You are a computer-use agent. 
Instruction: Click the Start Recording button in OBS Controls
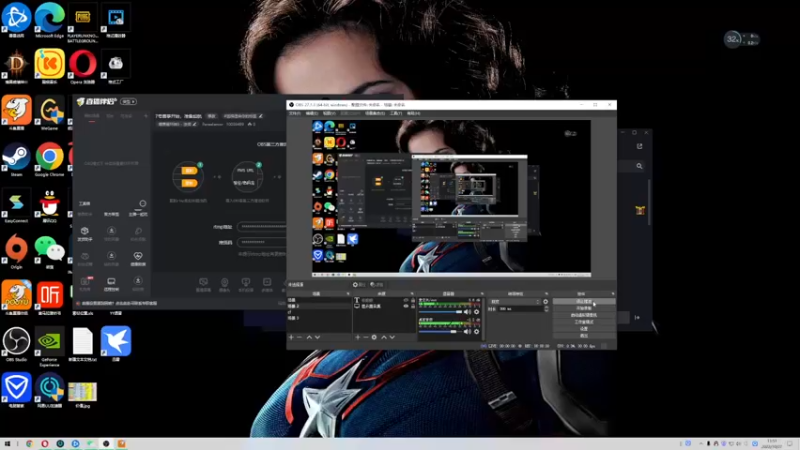584,308
